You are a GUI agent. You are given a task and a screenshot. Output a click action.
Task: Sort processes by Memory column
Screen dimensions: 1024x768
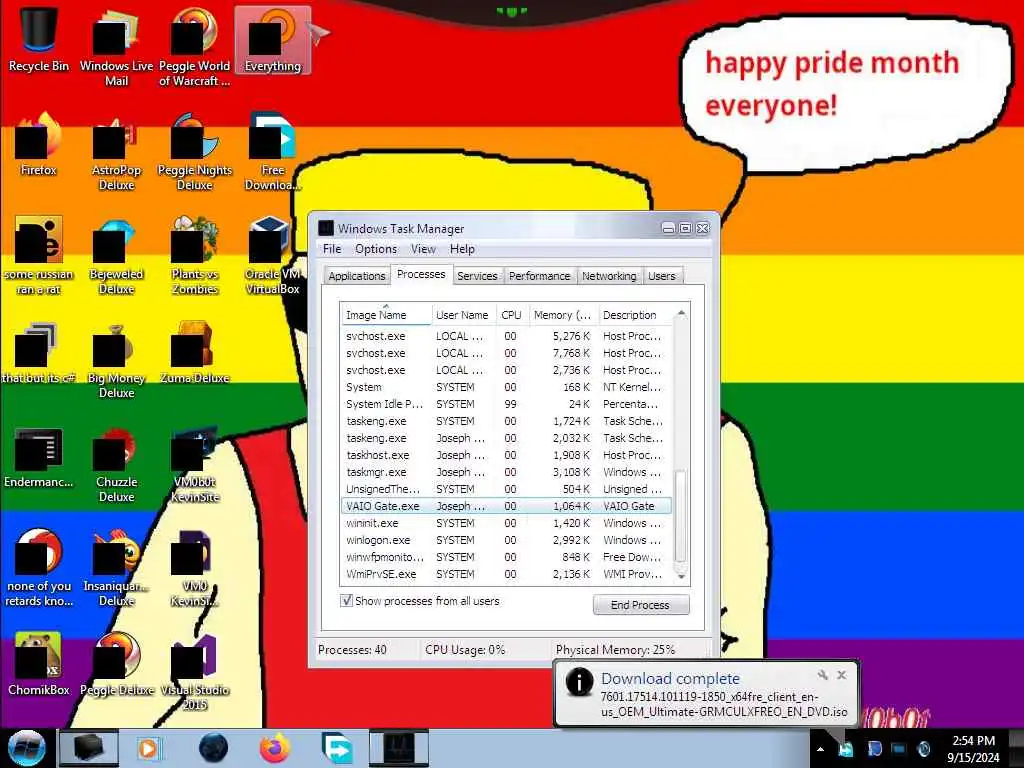(x=562, y=315)
